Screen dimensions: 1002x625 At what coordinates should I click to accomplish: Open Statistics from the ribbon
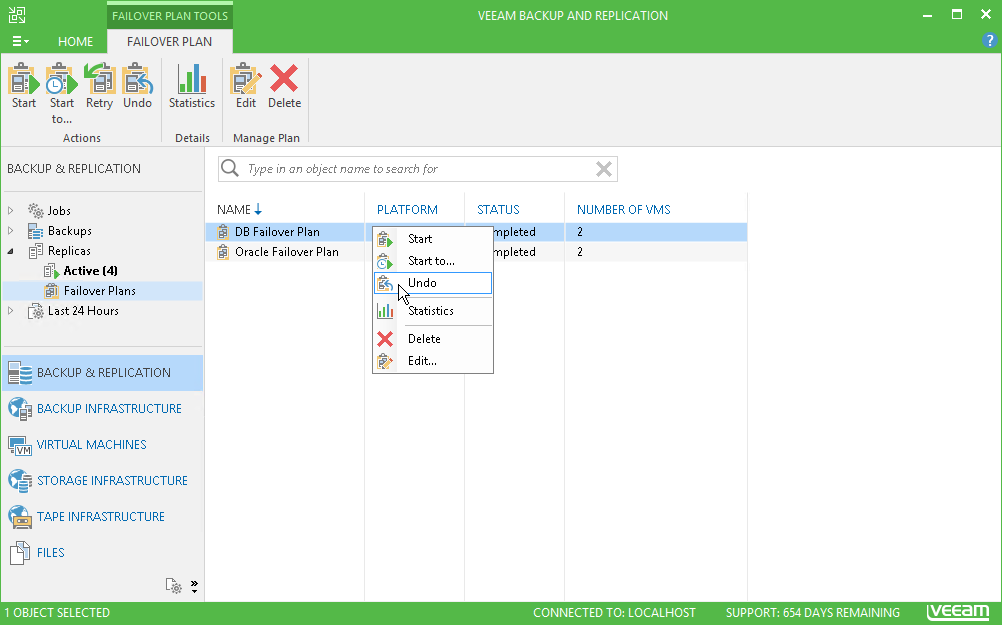(192, 86)
